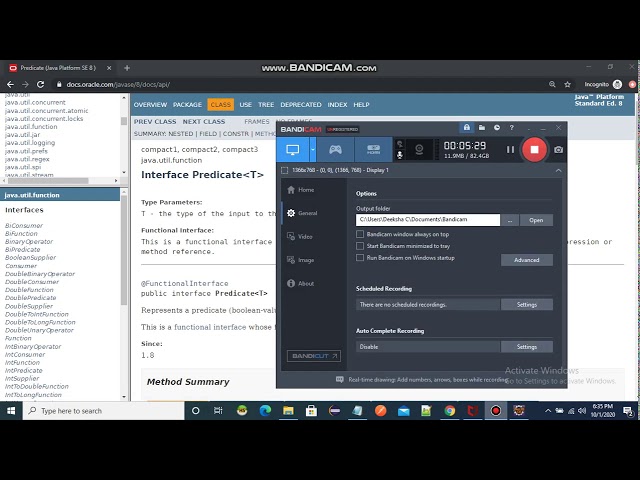Open File Explorer from taskbar

click(288, 411)
